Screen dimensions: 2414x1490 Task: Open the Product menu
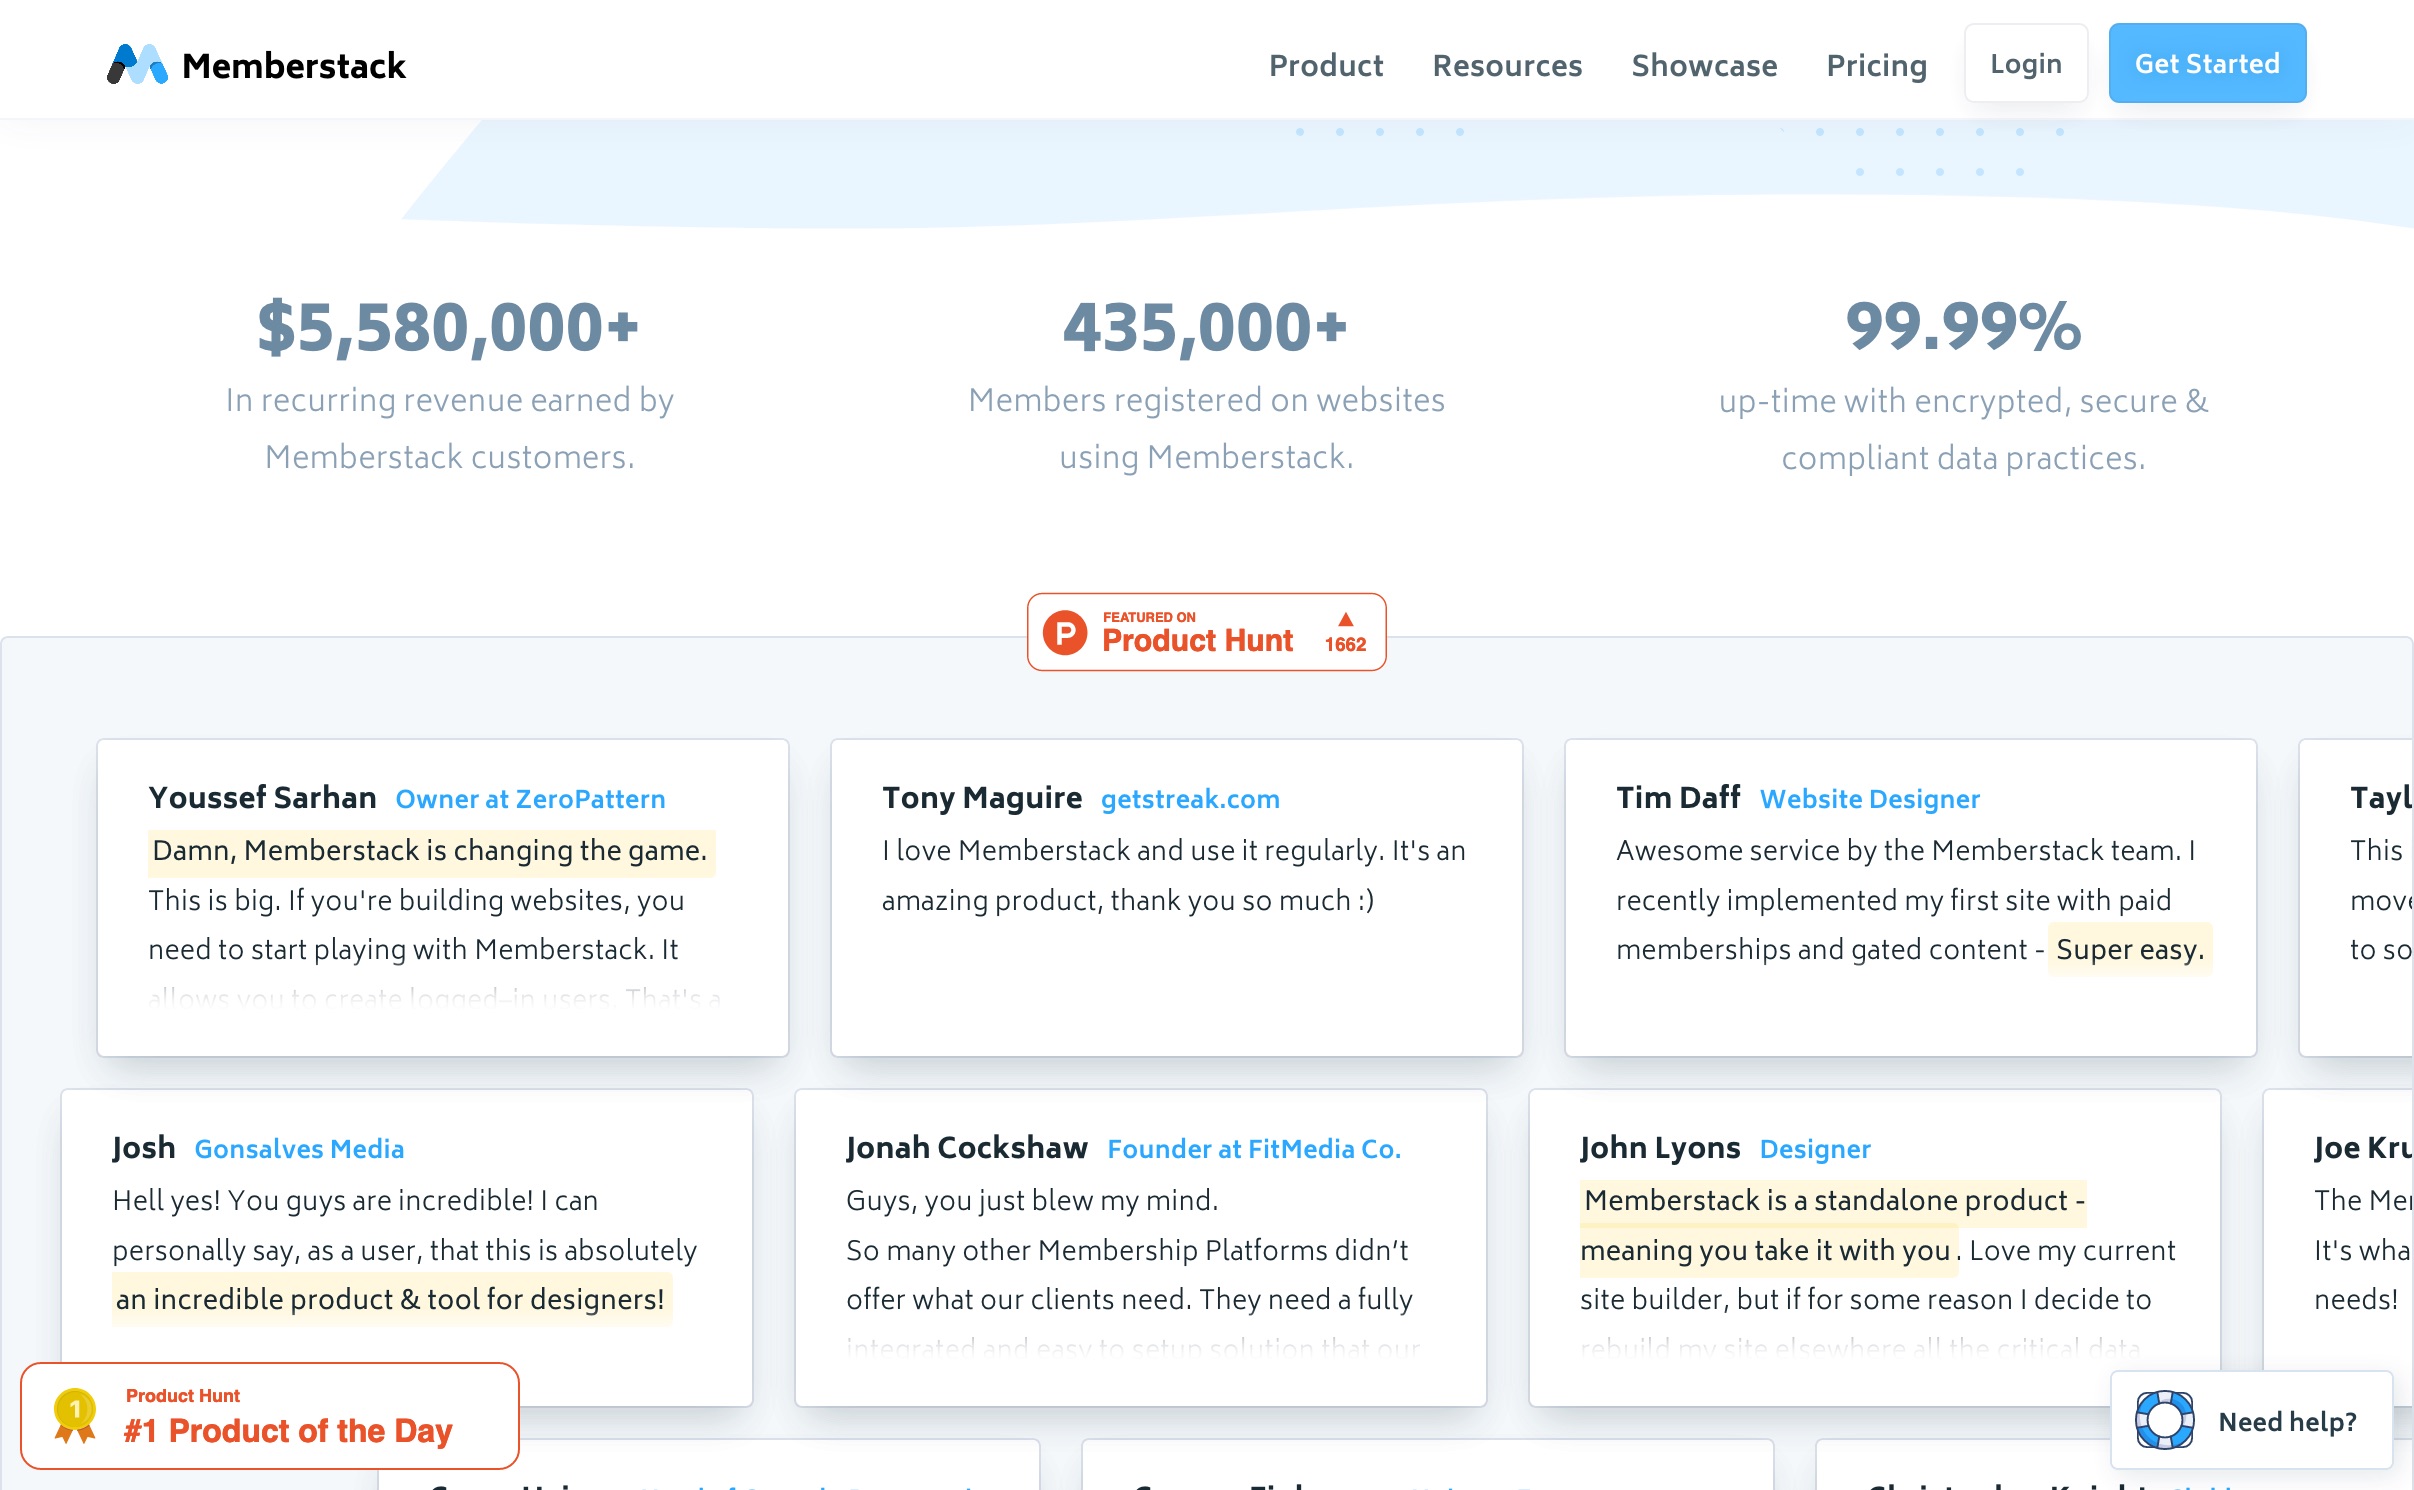[x=1326, y=65]
